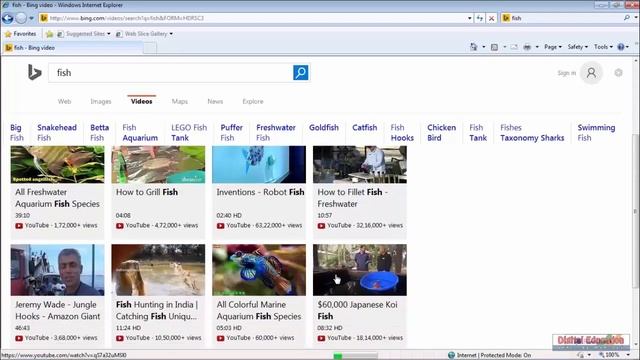Switch to the Maps search tab
640x360 pixels.
(x=180, y=101)
